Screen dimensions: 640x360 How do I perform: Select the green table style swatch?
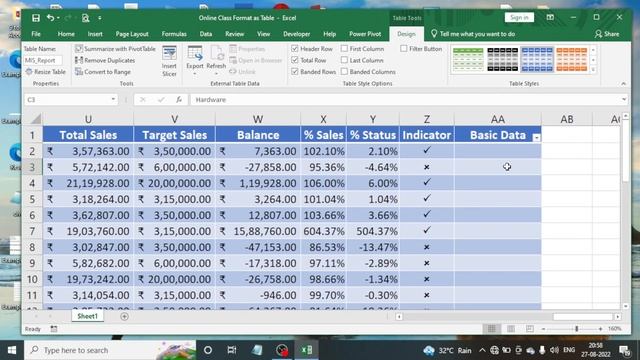pyautogui.click(x=468, y=59)
